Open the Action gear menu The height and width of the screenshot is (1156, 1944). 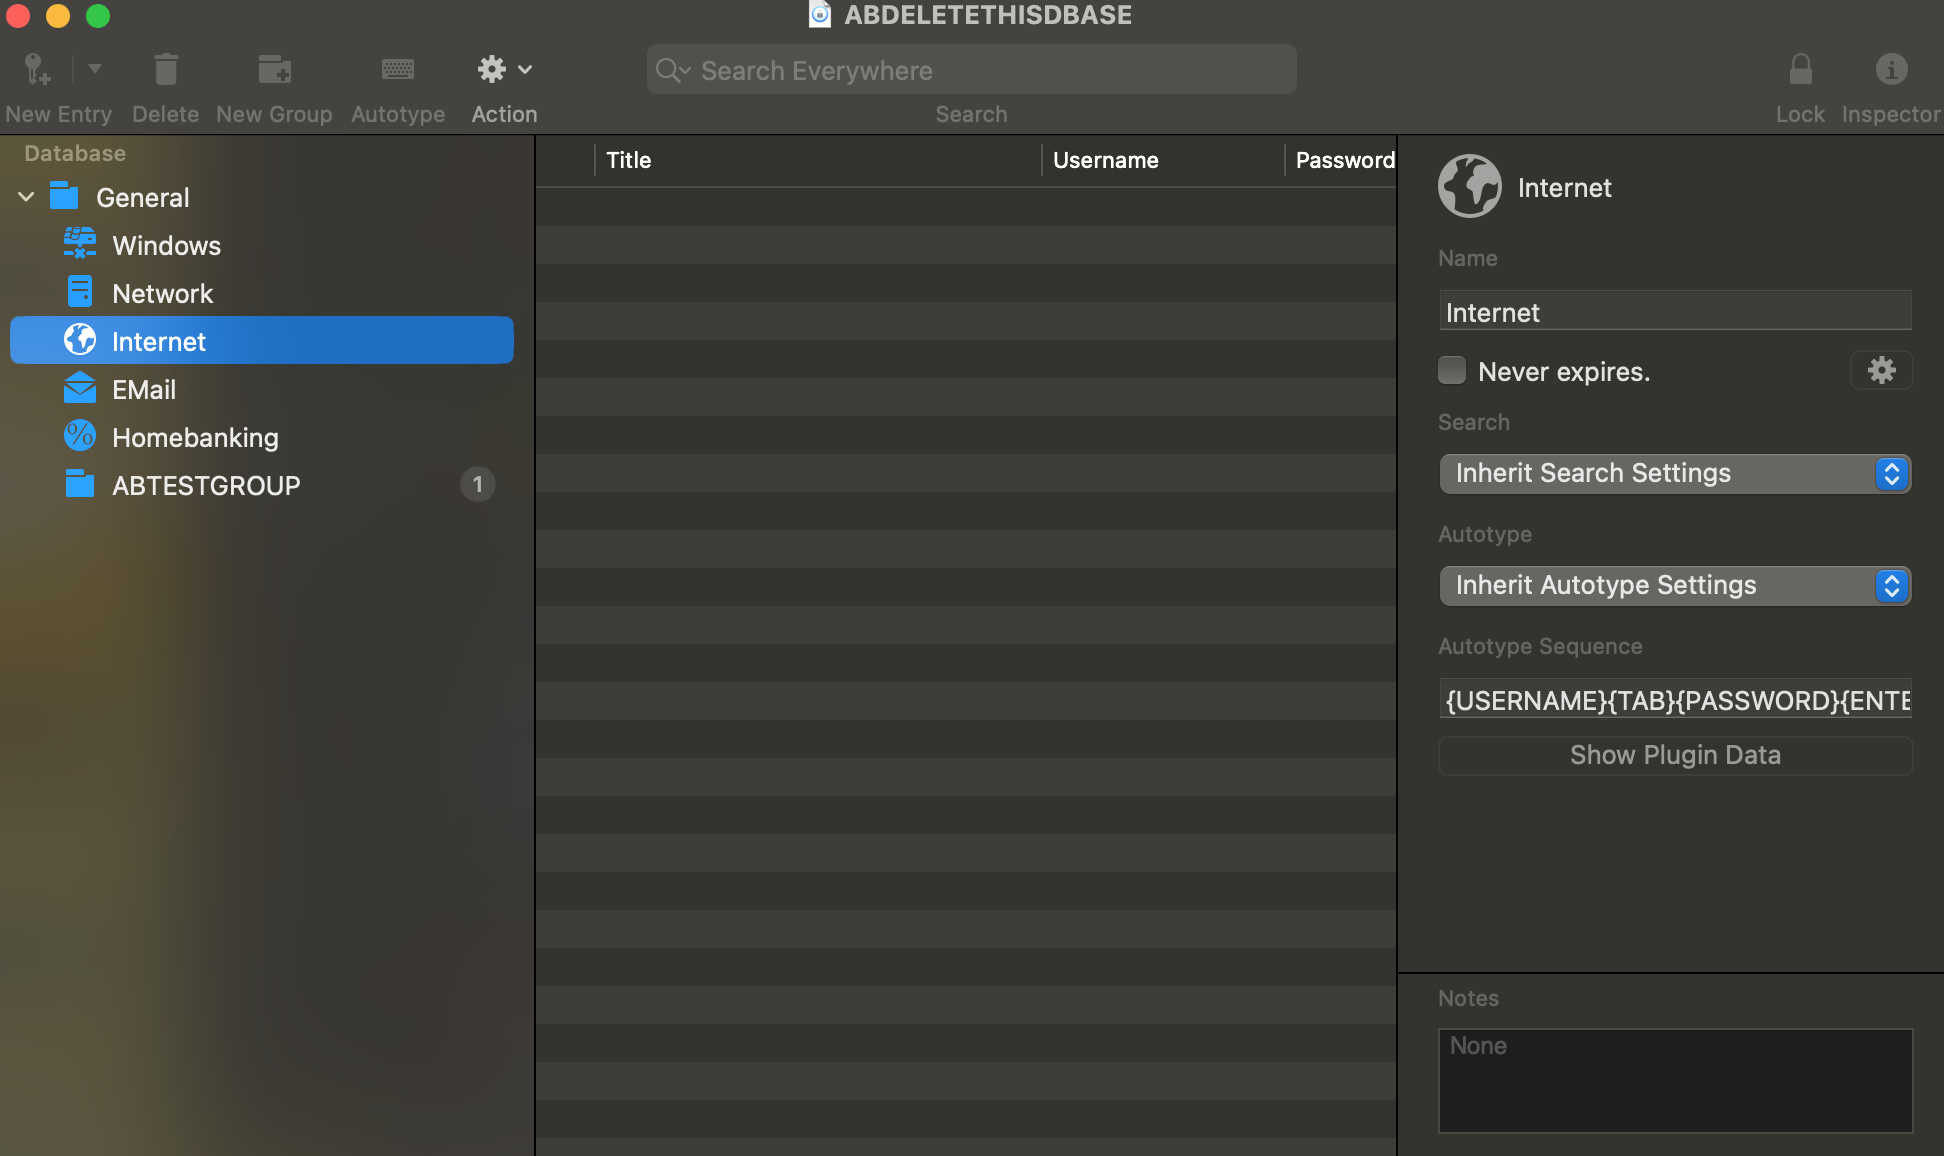click(x=491, y=68)
